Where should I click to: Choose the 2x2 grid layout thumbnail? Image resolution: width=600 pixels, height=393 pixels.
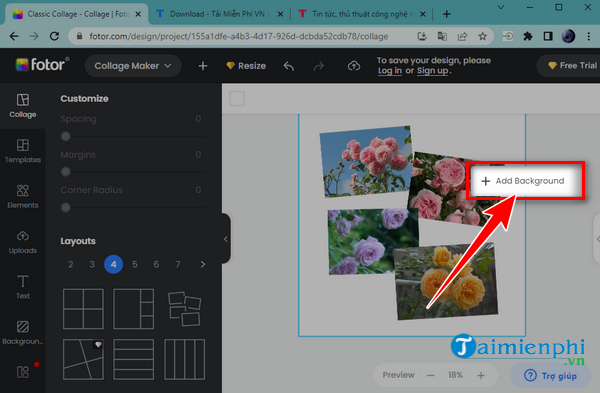click(x=83, y=309)
